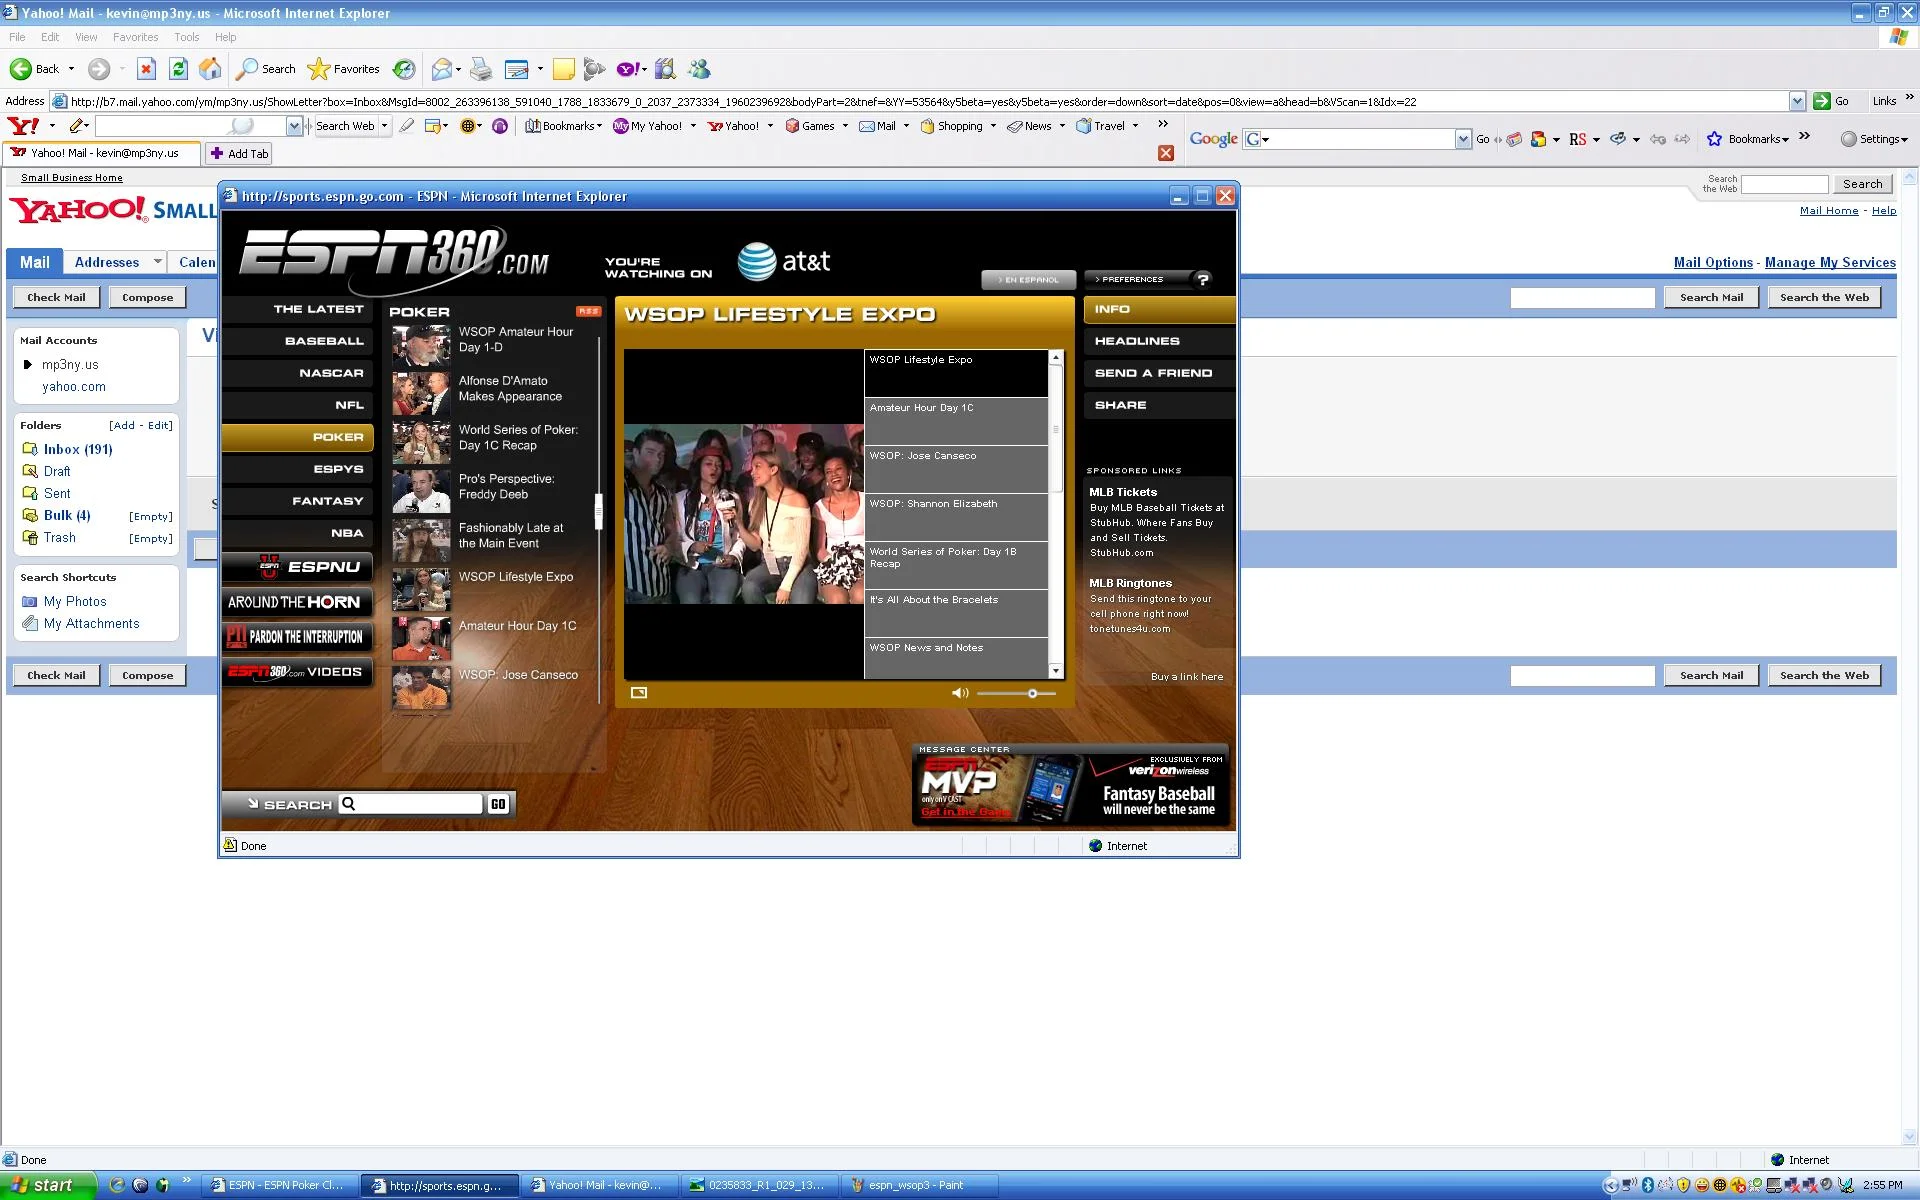
Task: Mute the video player audio
Action: point(959,693)
